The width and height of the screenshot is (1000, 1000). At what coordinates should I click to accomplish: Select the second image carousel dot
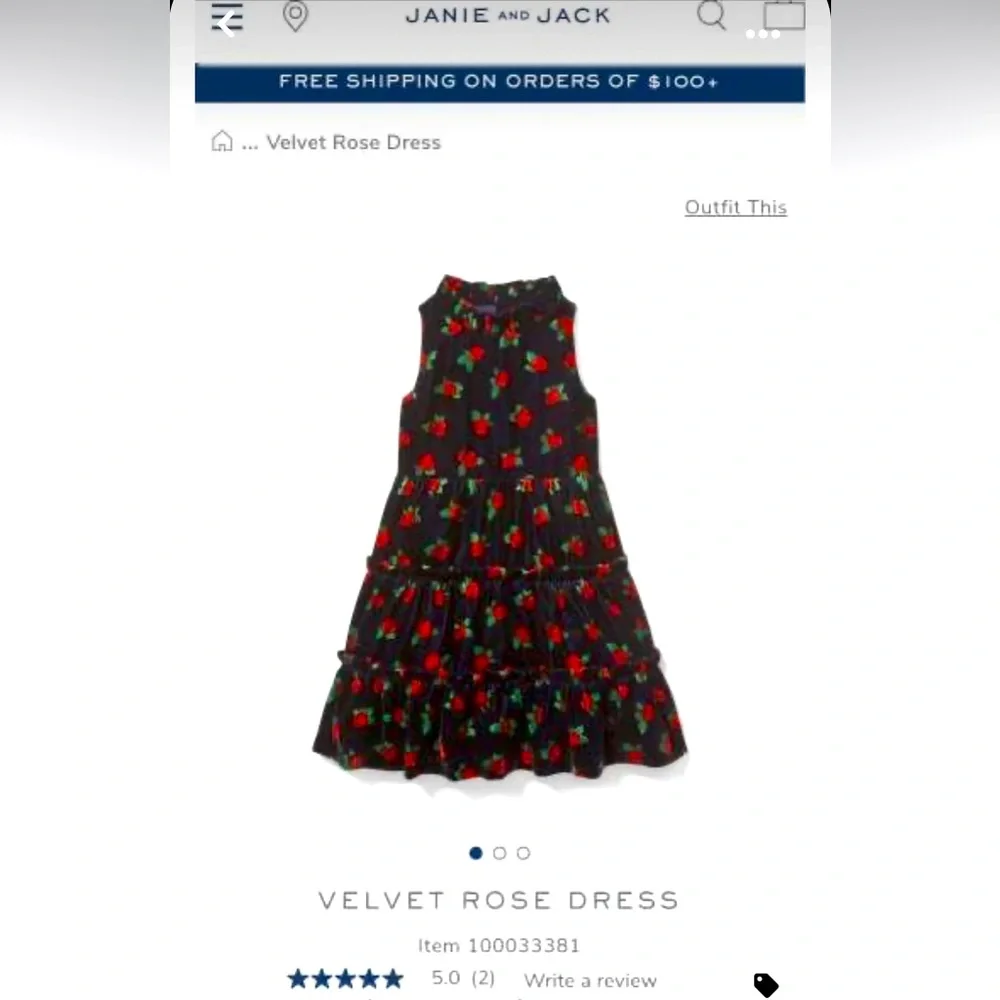(x=500, y=853)
